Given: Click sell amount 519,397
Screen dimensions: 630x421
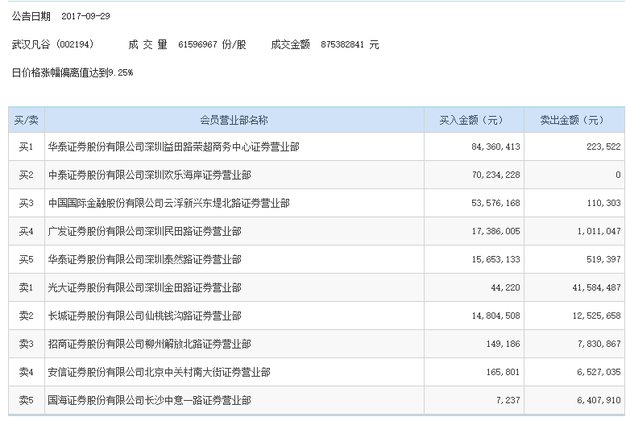Looking at the screenshot, I should pyautogui.click(x=603, y=260).
